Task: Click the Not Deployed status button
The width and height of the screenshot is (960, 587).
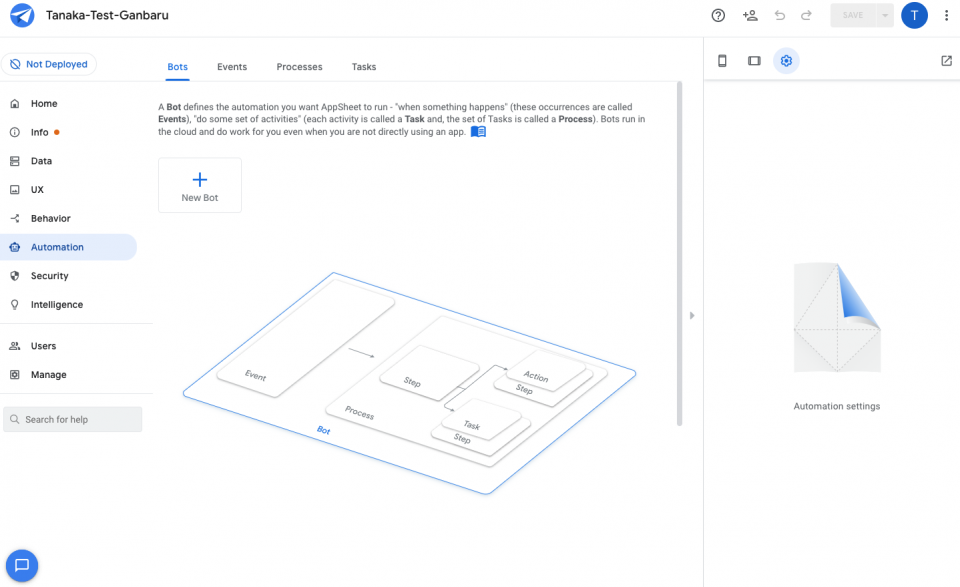Action: pos(49,64)
